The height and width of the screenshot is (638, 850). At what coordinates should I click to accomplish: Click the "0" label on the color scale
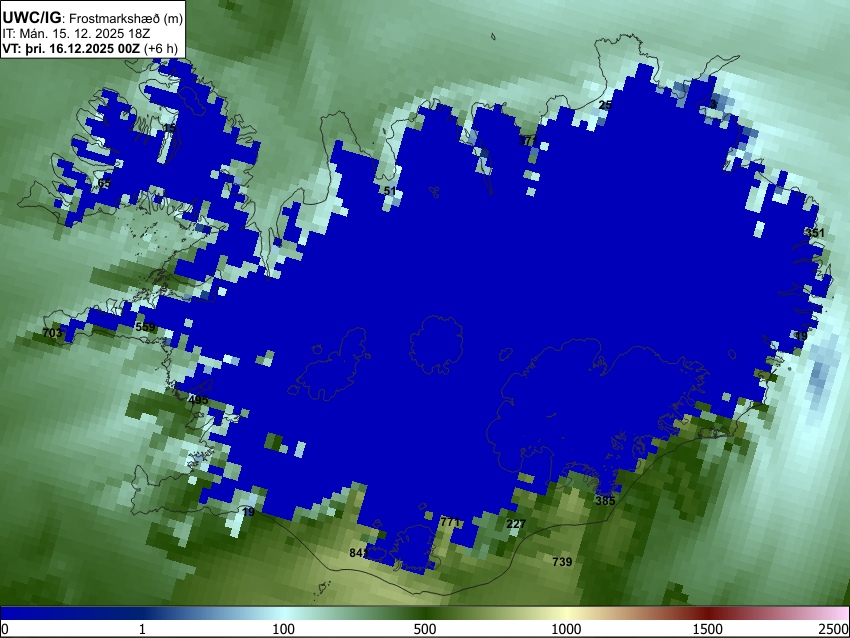5,629
